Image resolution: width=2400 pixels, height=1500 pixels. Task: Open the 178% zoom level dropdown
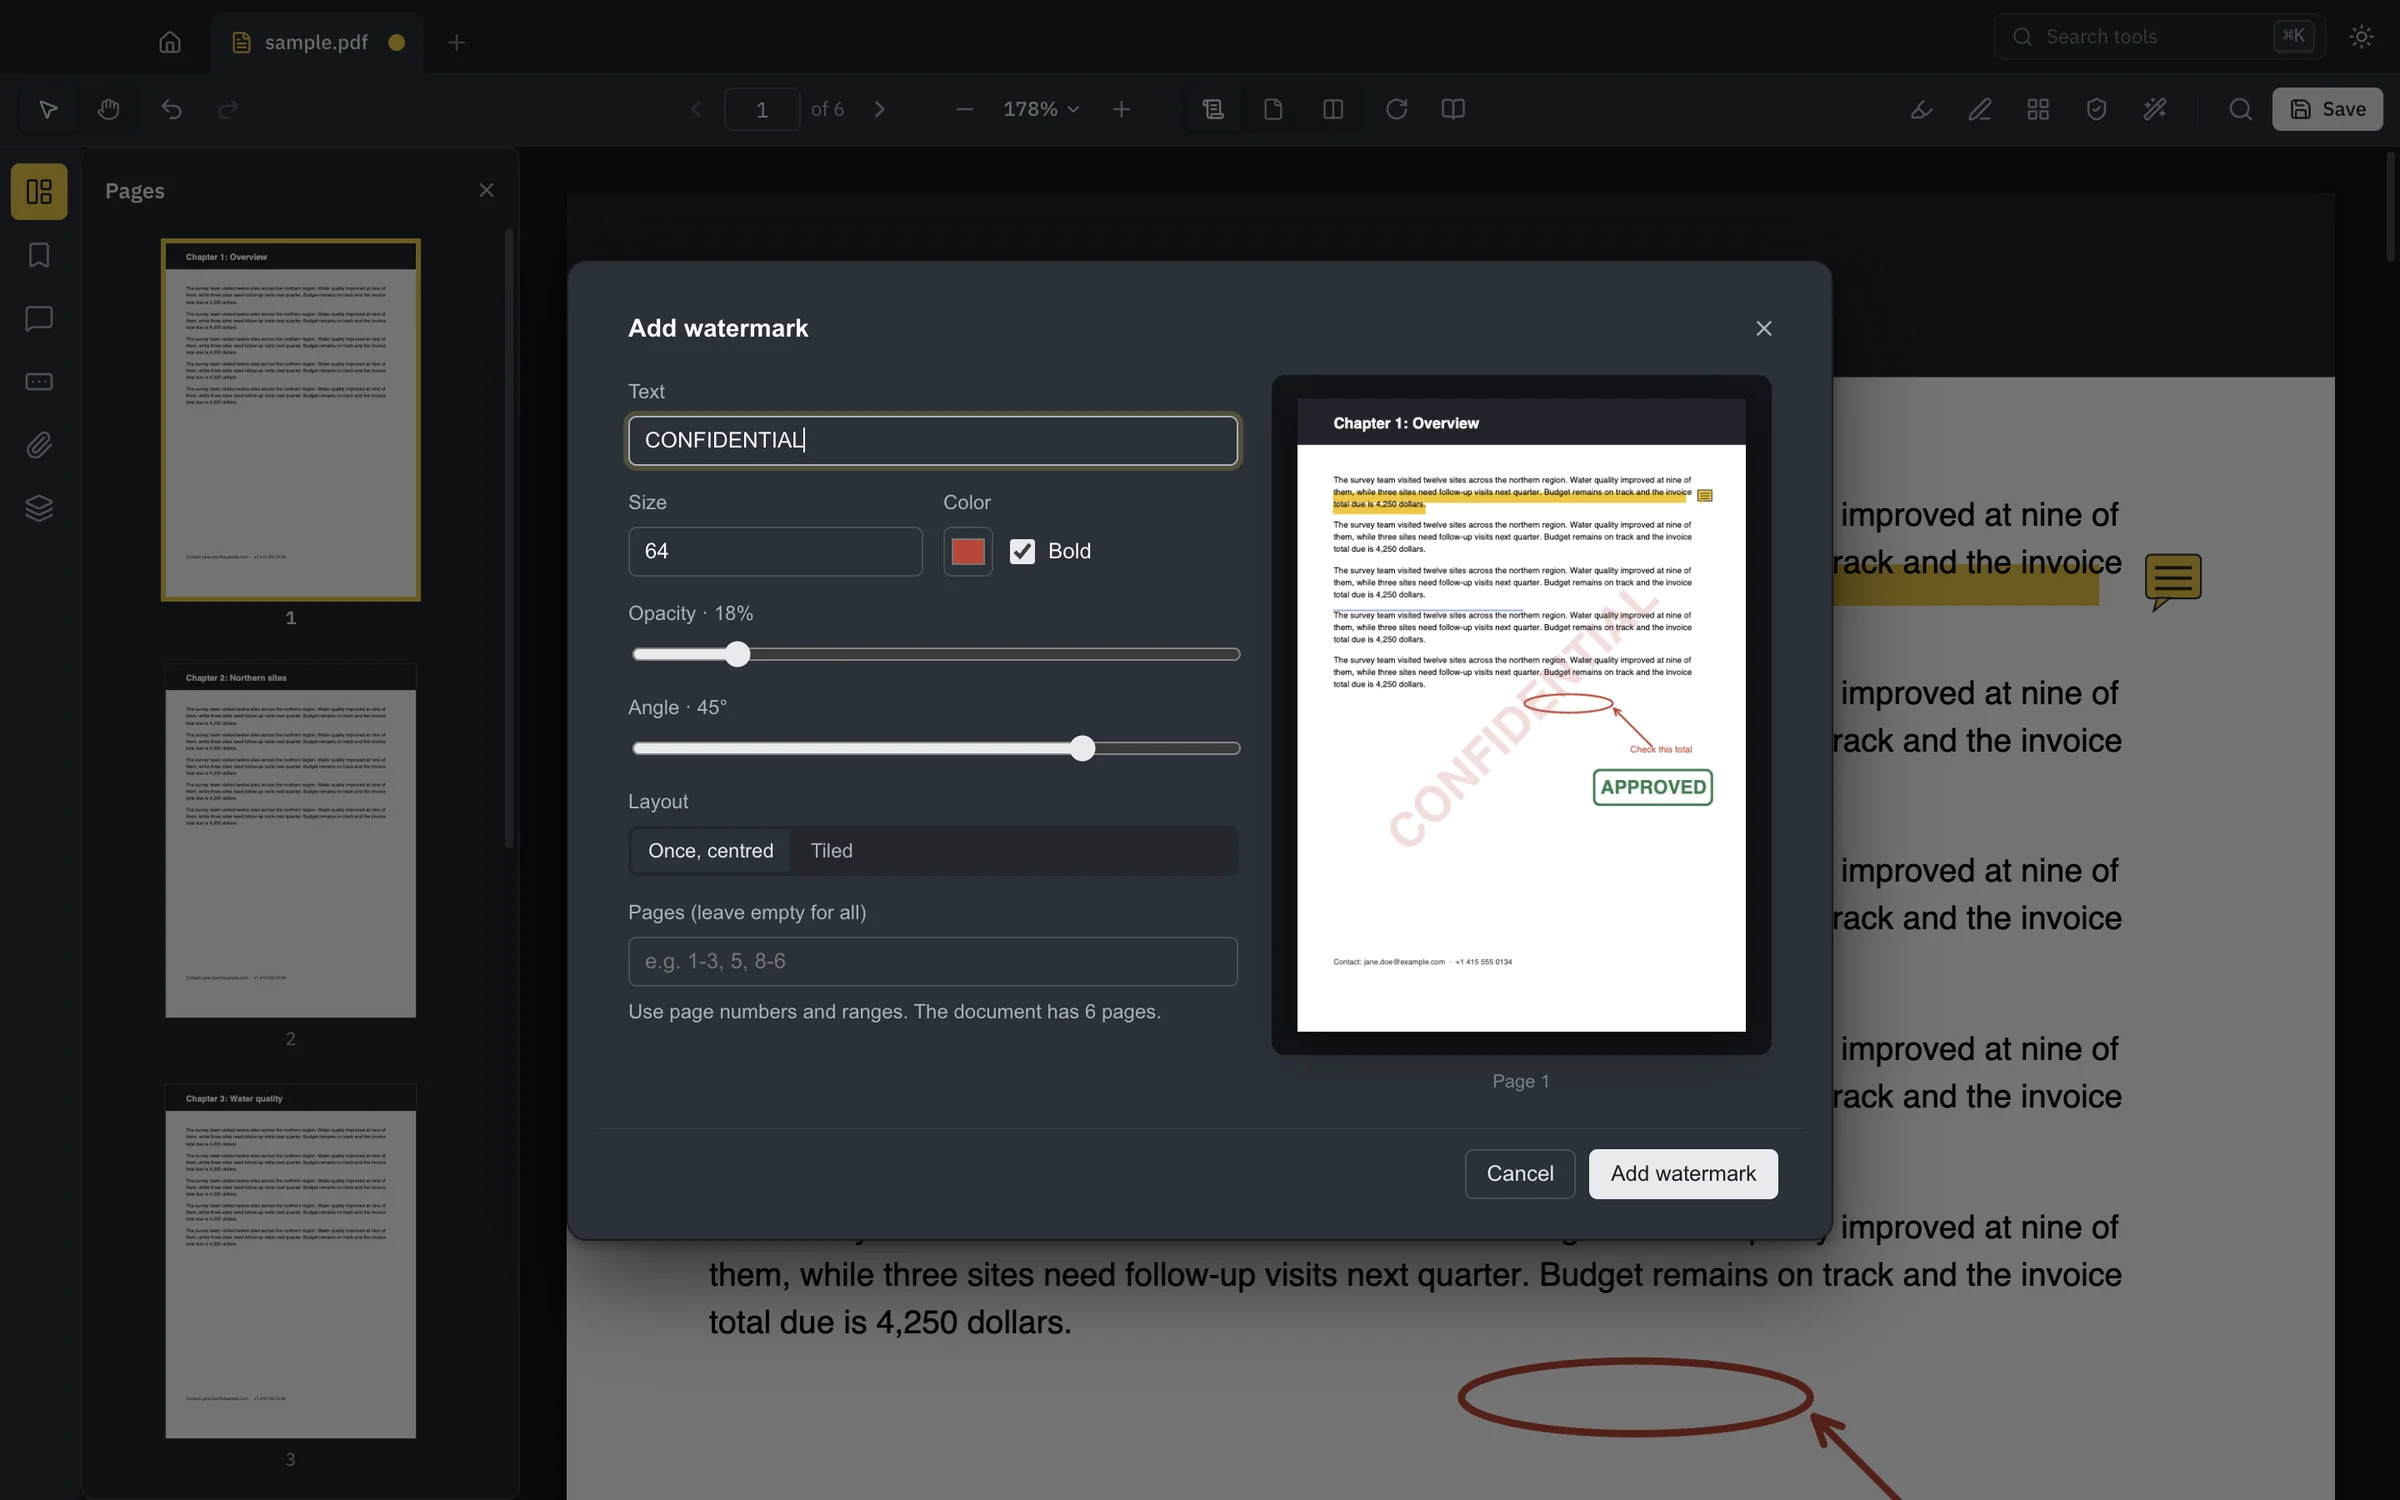[x=1041, y=109]
